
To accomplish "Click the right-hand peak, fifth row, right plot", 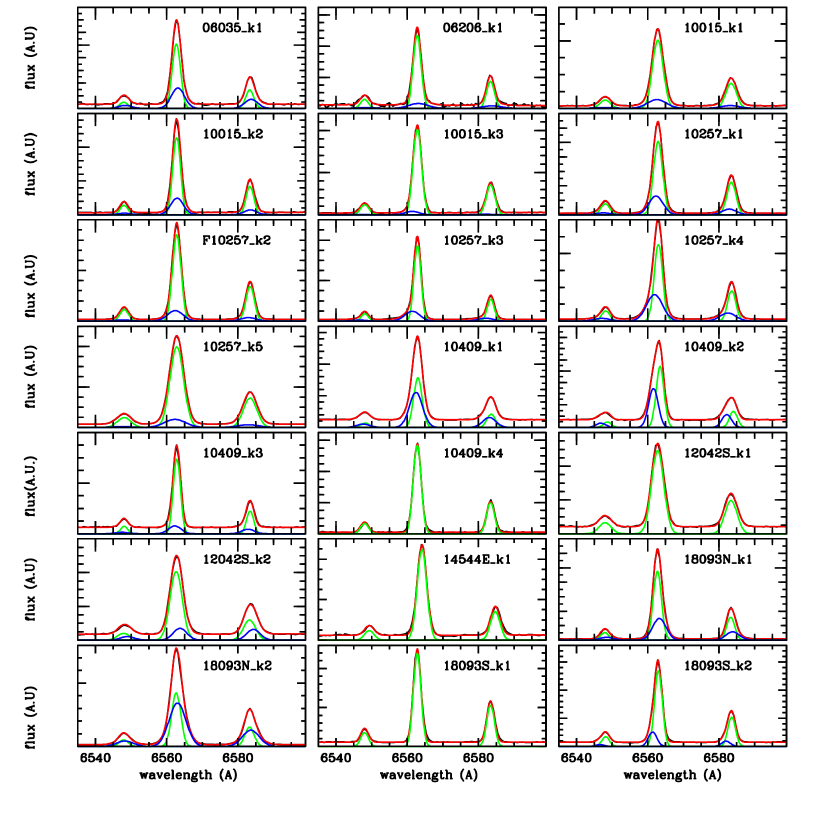I will point(731,497).
